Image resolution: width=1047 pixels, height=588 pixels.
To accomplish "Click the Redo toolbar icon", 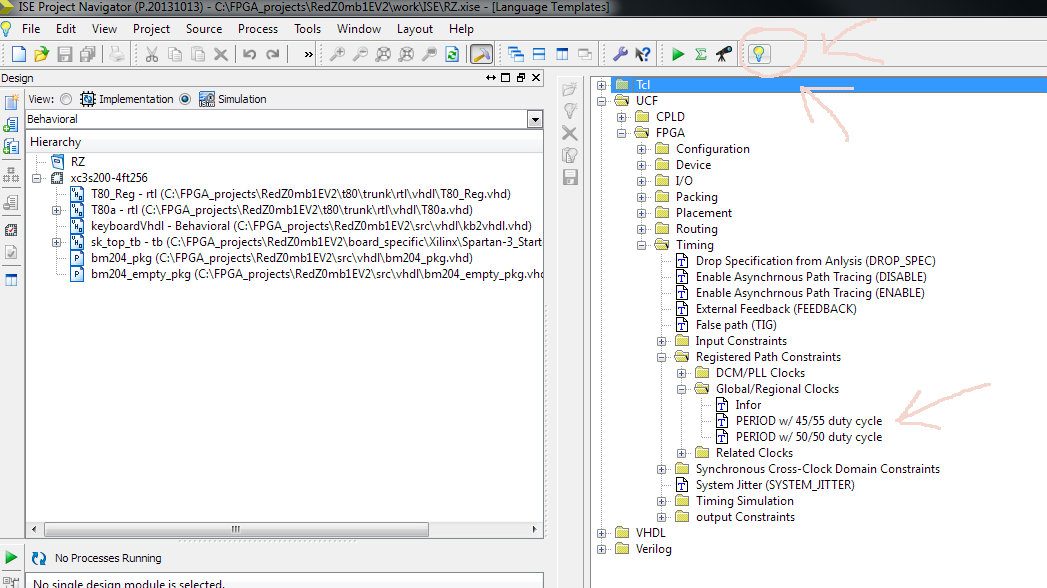I will point(272,54).
